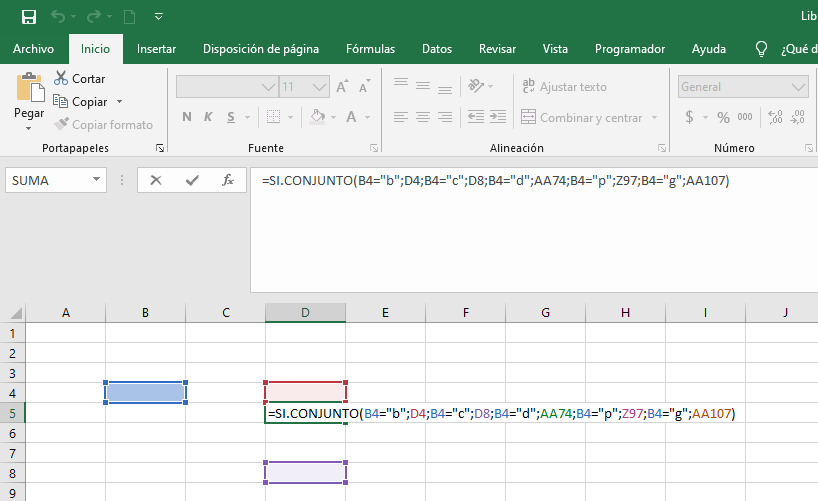Open the Archivo menu
The height and width of the screenshot is (501, 818).
tap(33, 49)
